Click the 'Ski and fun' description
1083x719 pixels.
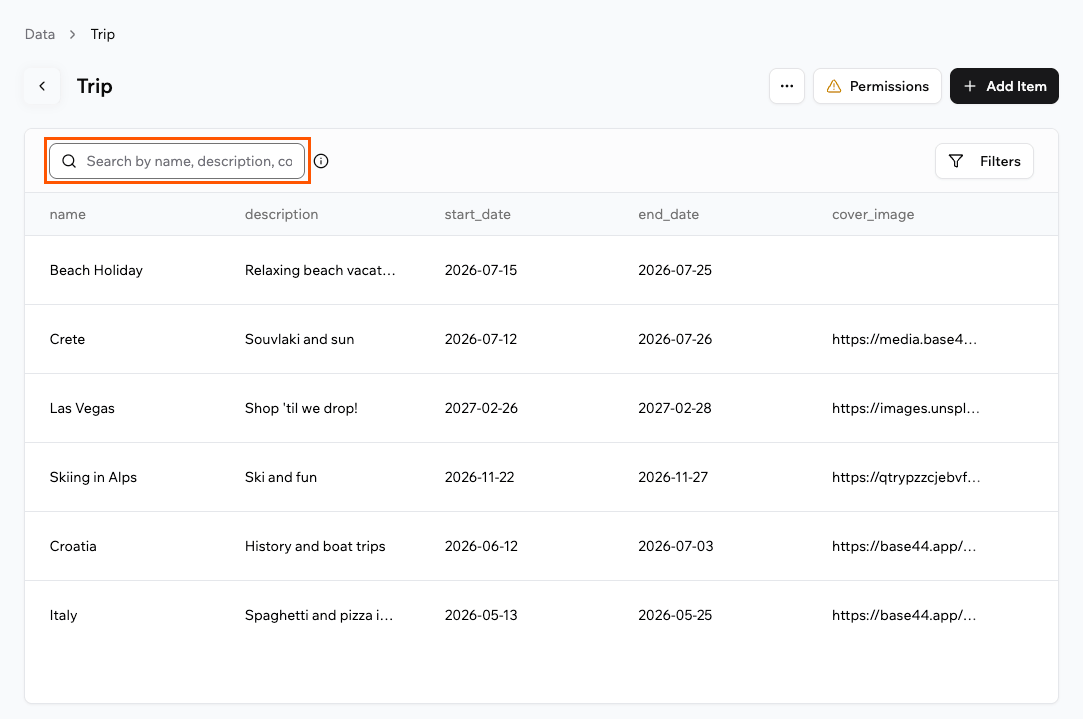point(280,477)
